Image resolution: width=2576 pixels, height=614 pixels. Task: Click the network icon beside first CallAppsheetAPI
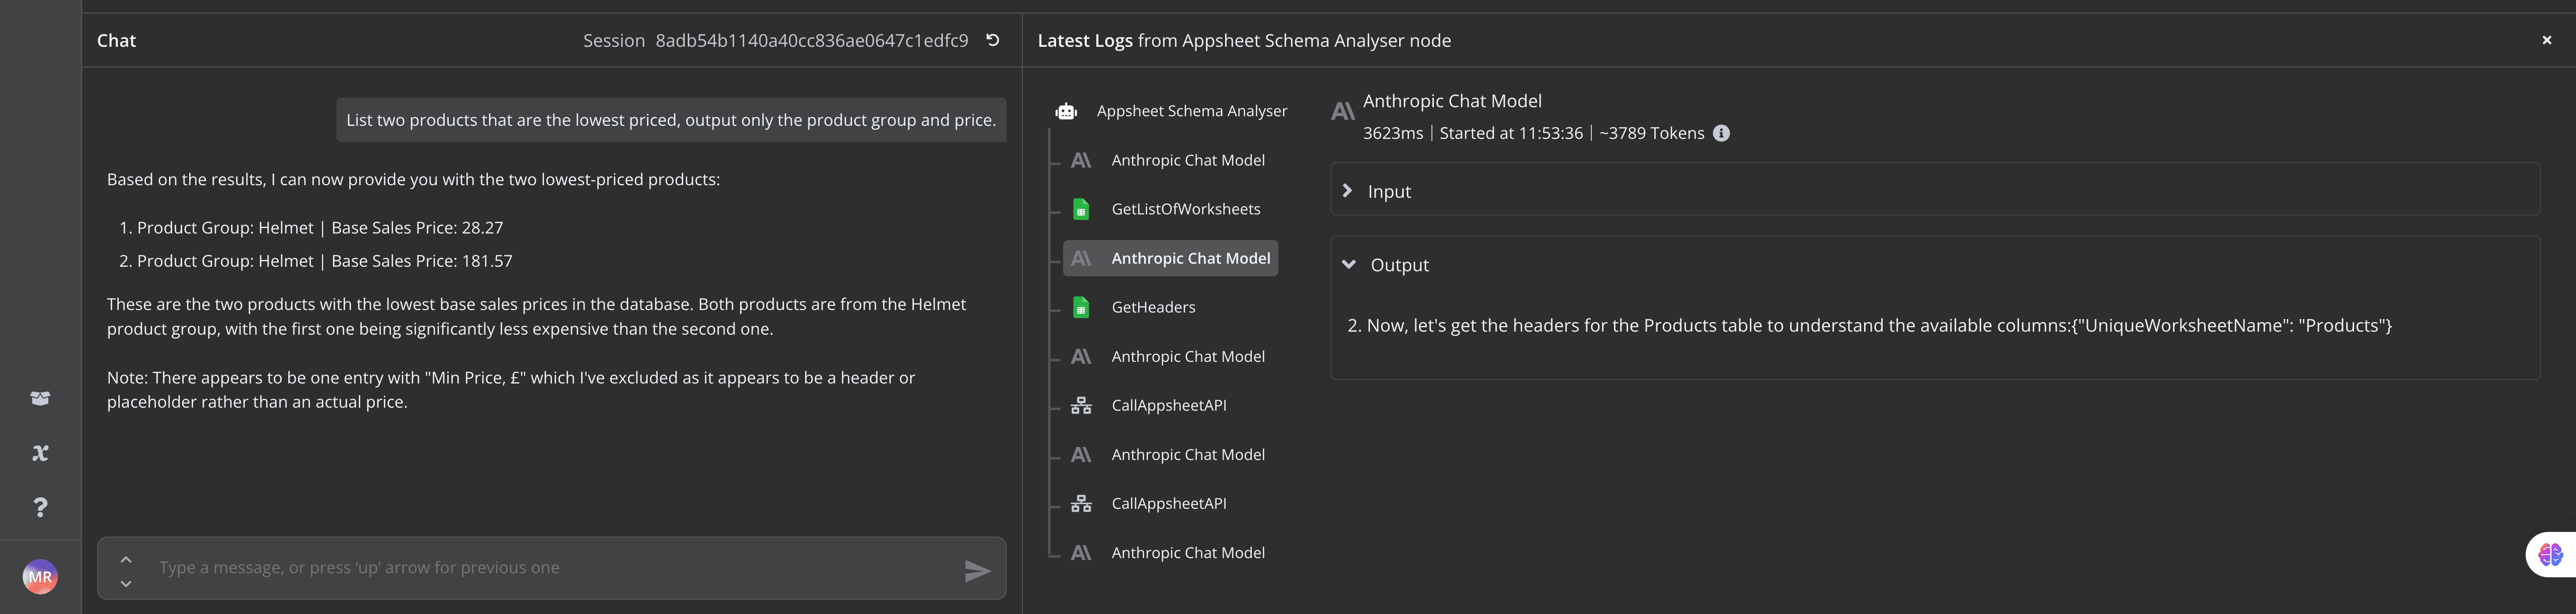1081,405
